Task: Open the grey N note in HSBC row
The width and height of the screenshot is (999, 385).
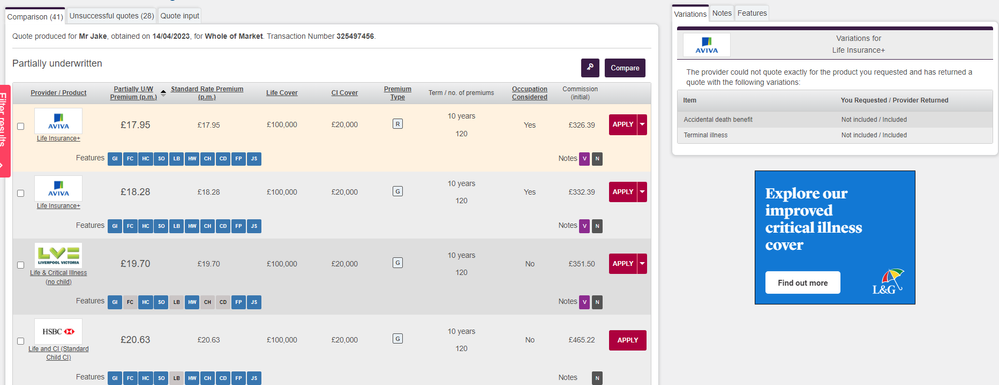Action: tap(597, 378)
